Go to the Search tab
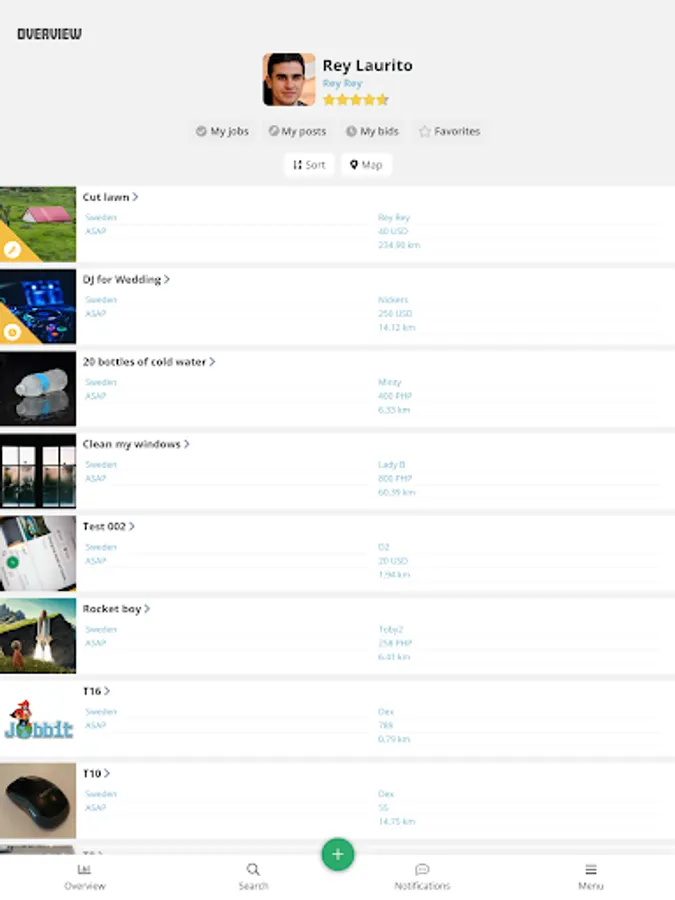The image size is (675, 900). pos(253,876)
